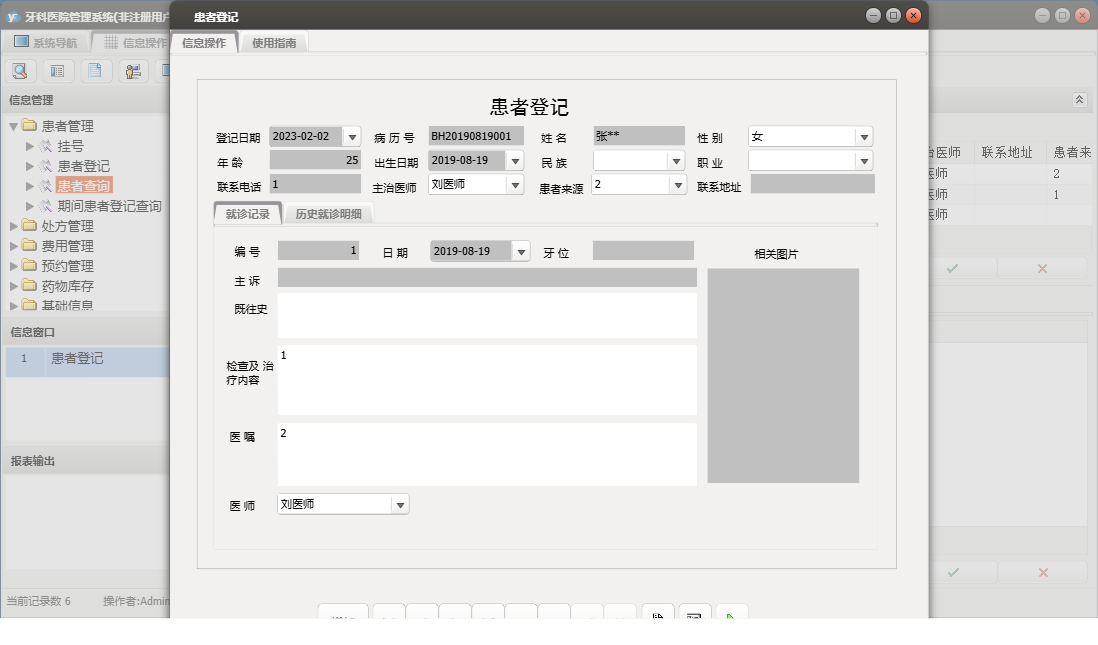1098x645 pixels.
Task: Select the search toolbar icon
Action: pos(21,71)
